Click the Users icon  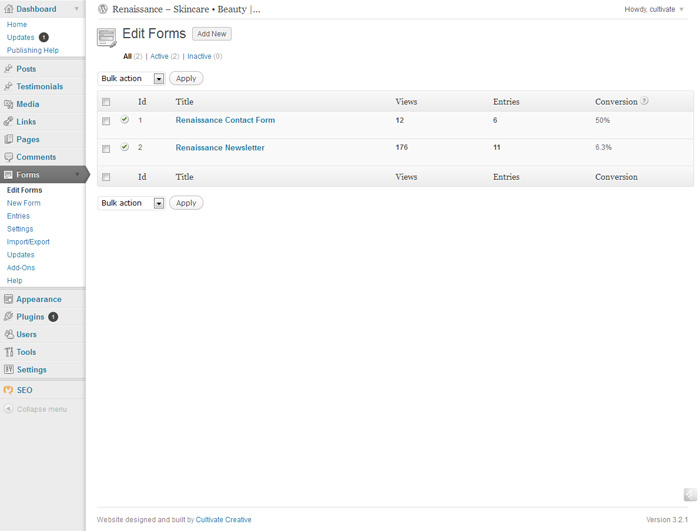8,334
